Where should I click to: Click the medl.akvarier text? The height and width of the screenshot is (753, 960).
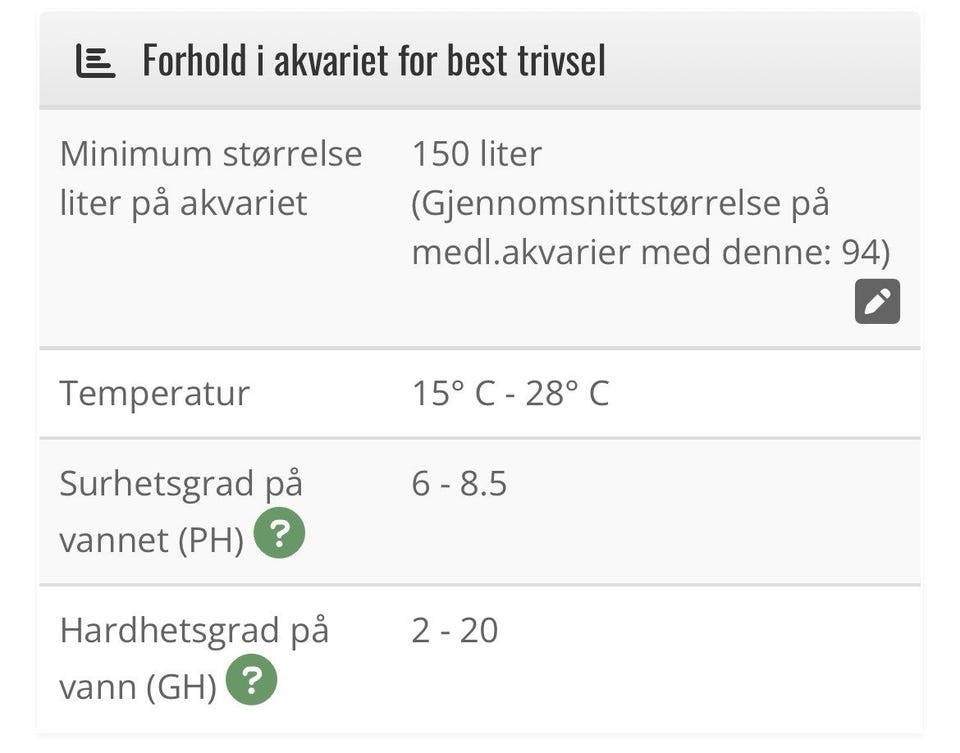pos(521,252)
